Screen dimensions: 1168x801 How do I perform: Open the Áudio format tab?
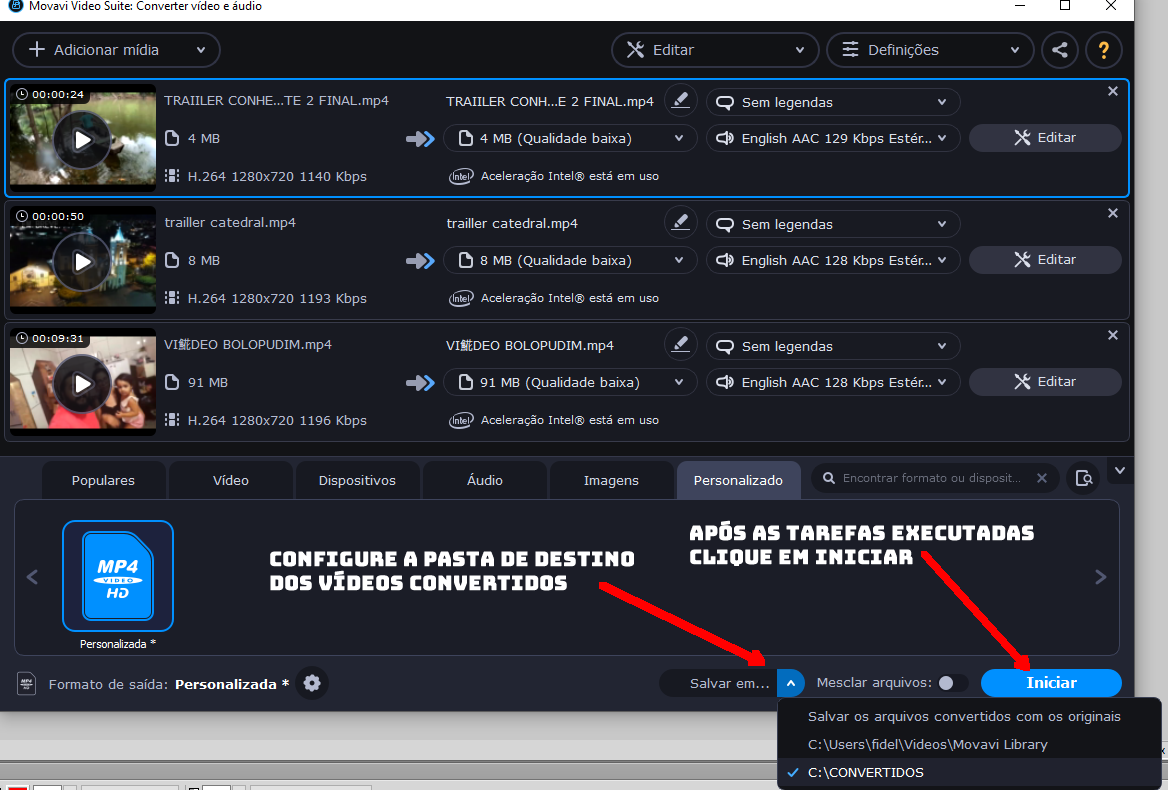pos(485,481)
